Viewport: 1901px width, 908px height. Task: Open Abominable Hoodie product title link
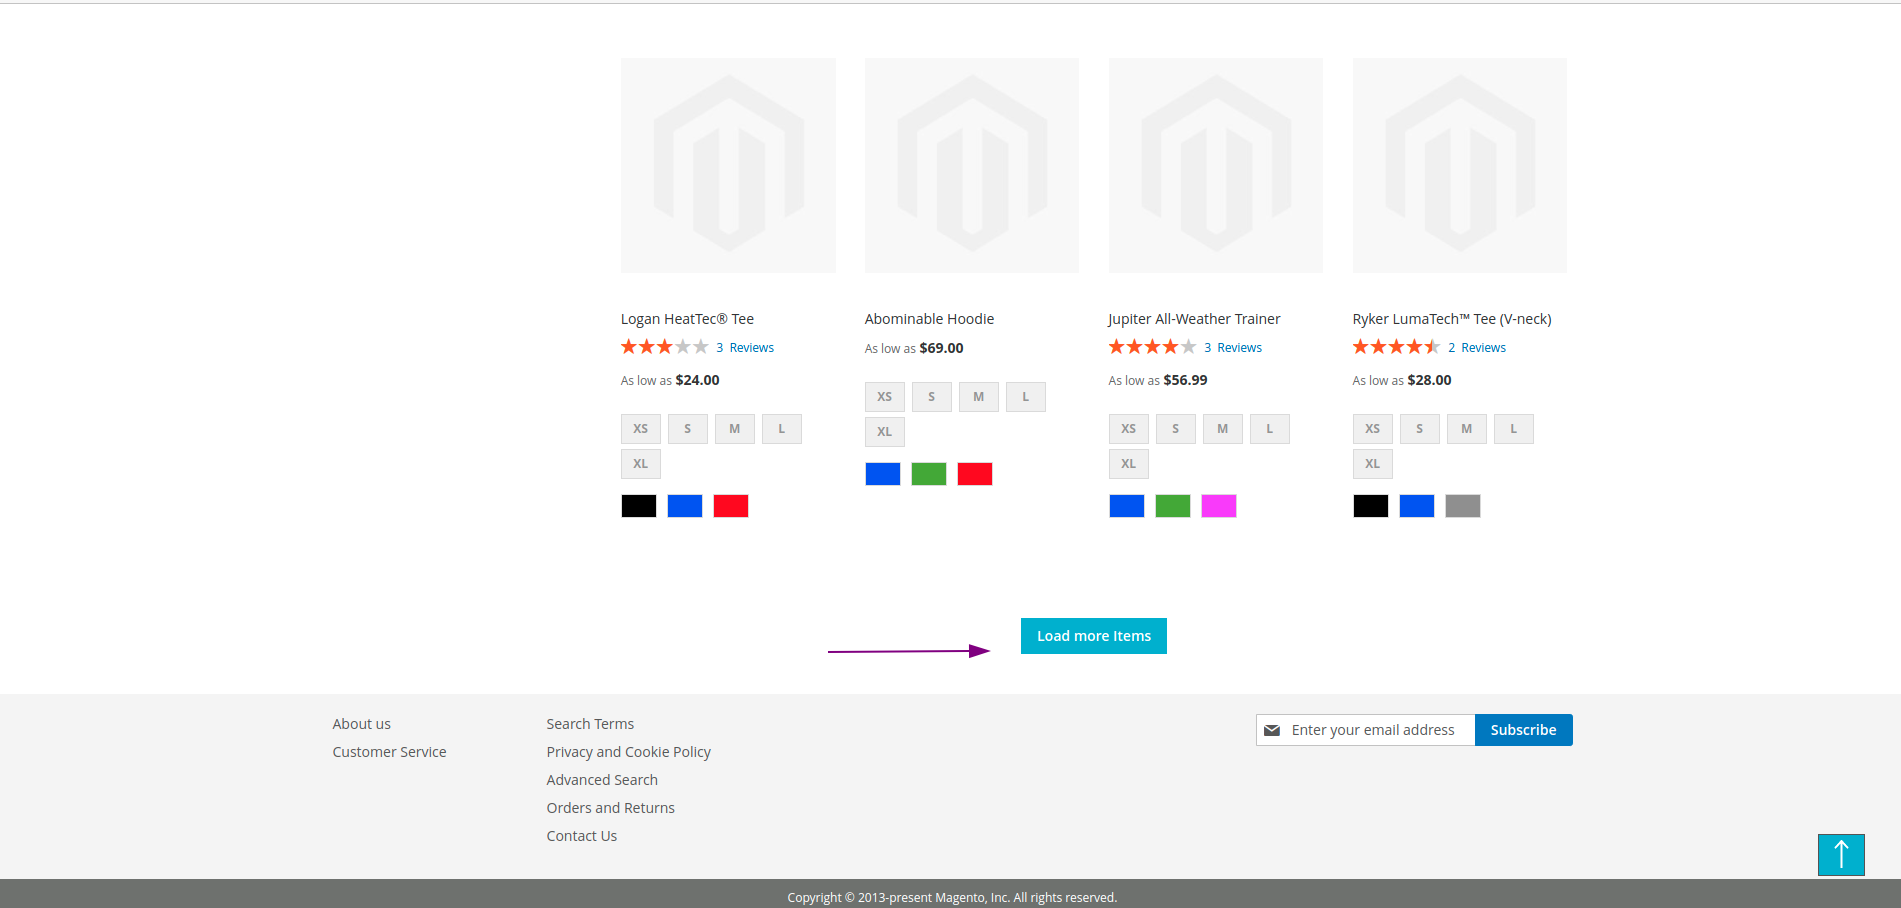[x=929, y=319]
